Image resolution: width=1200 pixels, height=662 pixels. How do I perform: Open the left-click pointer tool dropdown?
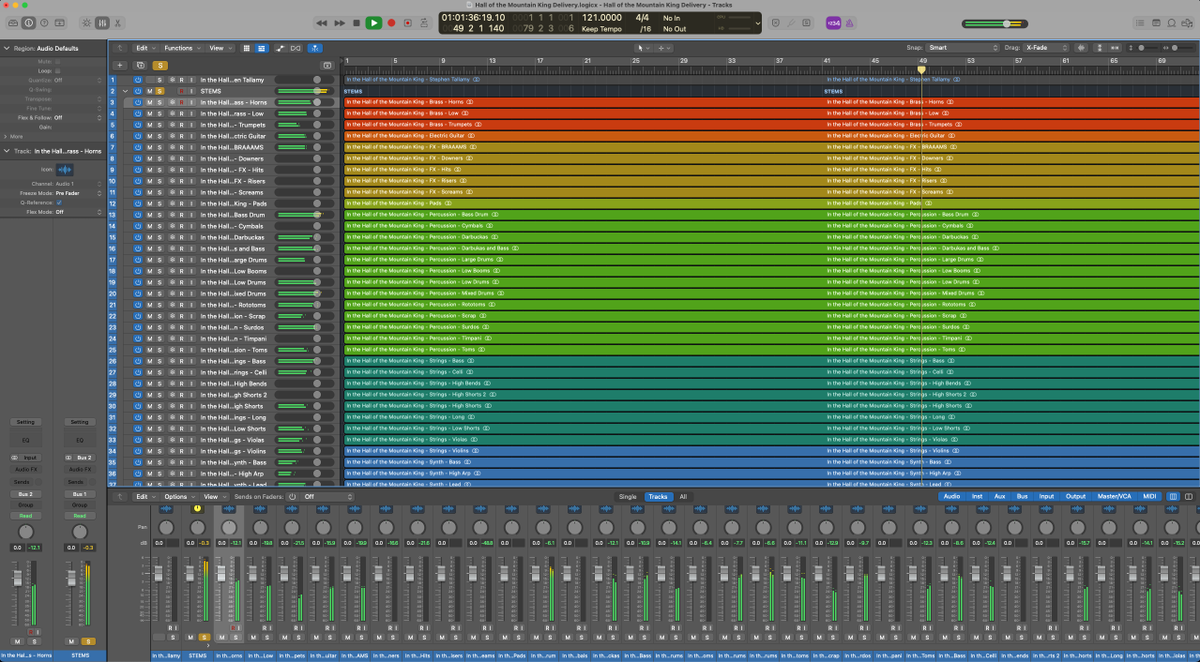pyautogui.click(x=643, y=48)
